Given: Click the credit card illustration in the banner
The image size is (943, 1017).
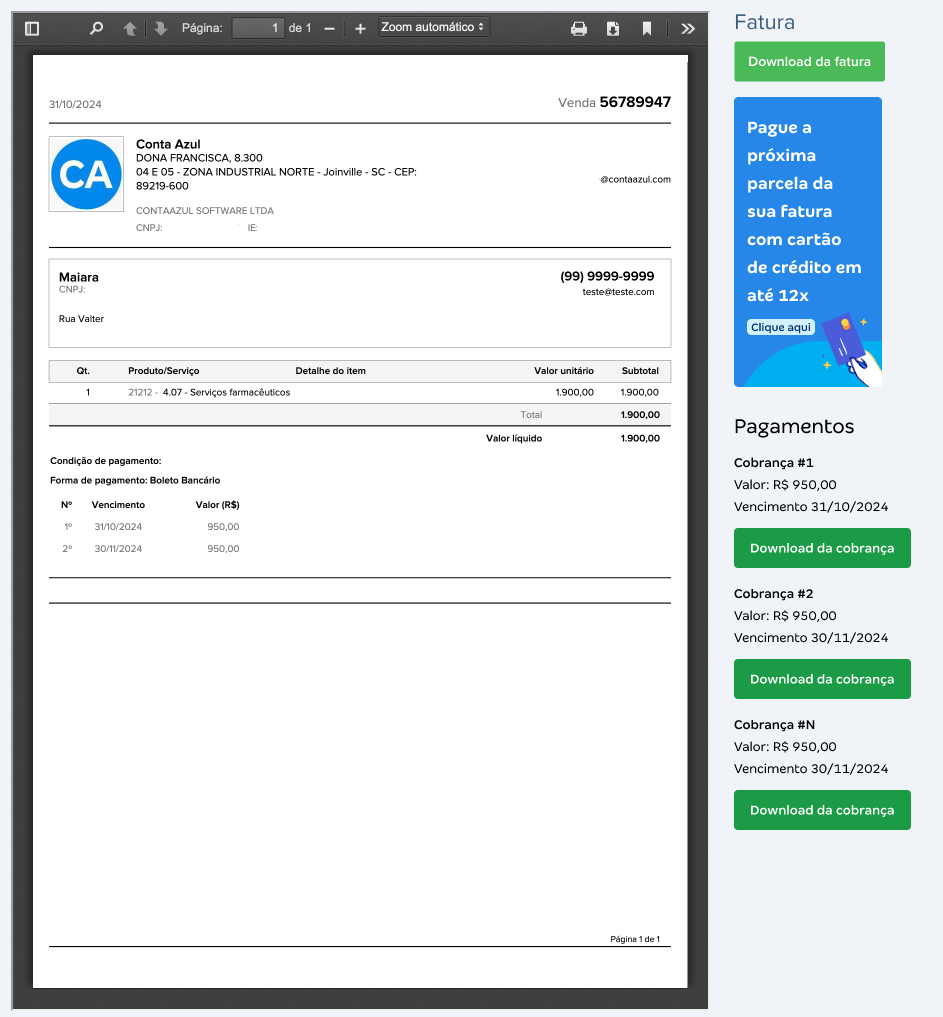Looking at the screenshot, I should (x=852, y=347).
